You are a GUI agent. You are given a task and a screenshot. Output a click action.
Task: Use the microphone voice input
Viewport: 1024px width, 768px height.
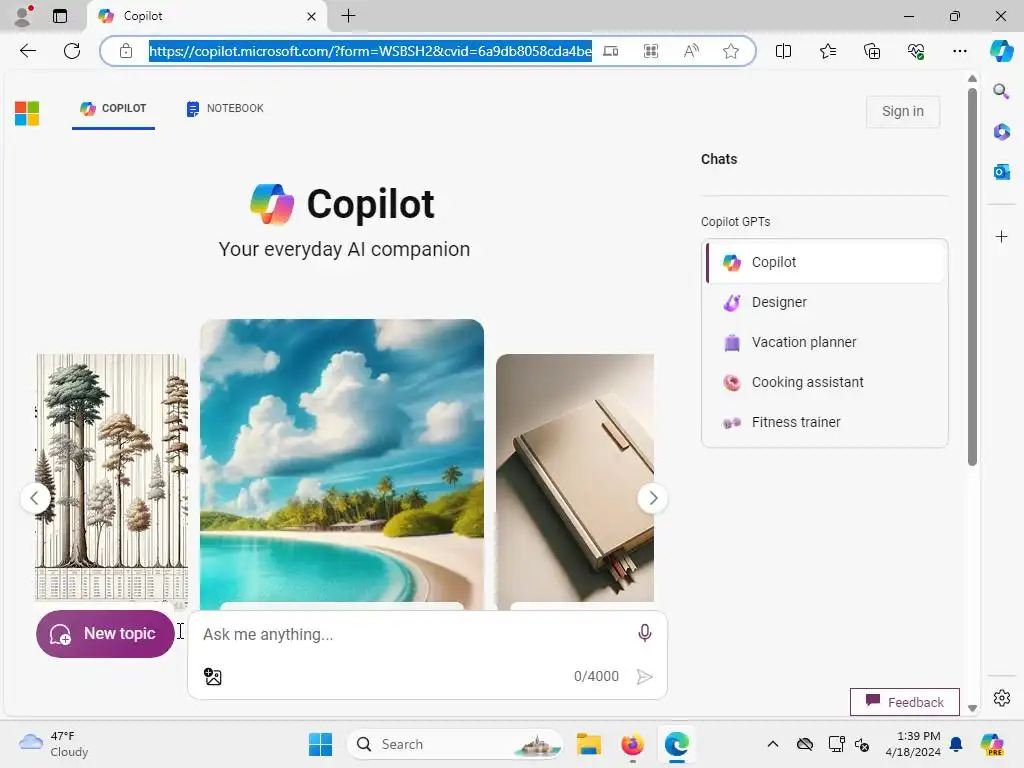click(x=645, y=633)
